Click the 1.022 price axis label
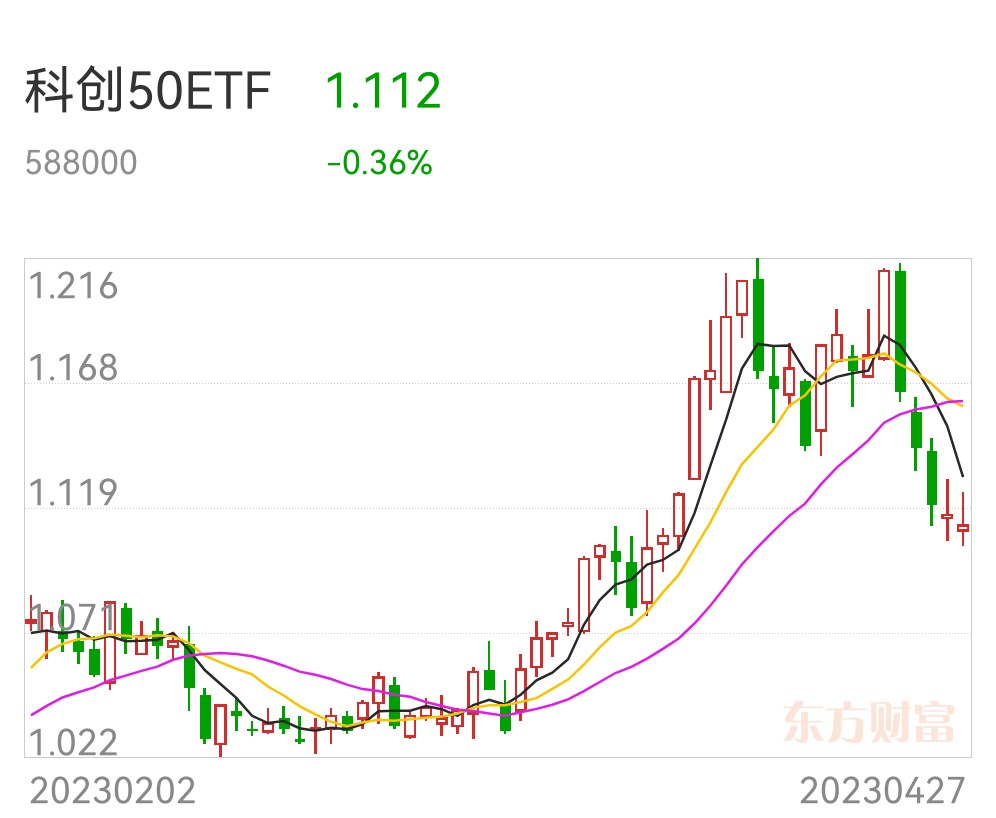 coord(74,742)
